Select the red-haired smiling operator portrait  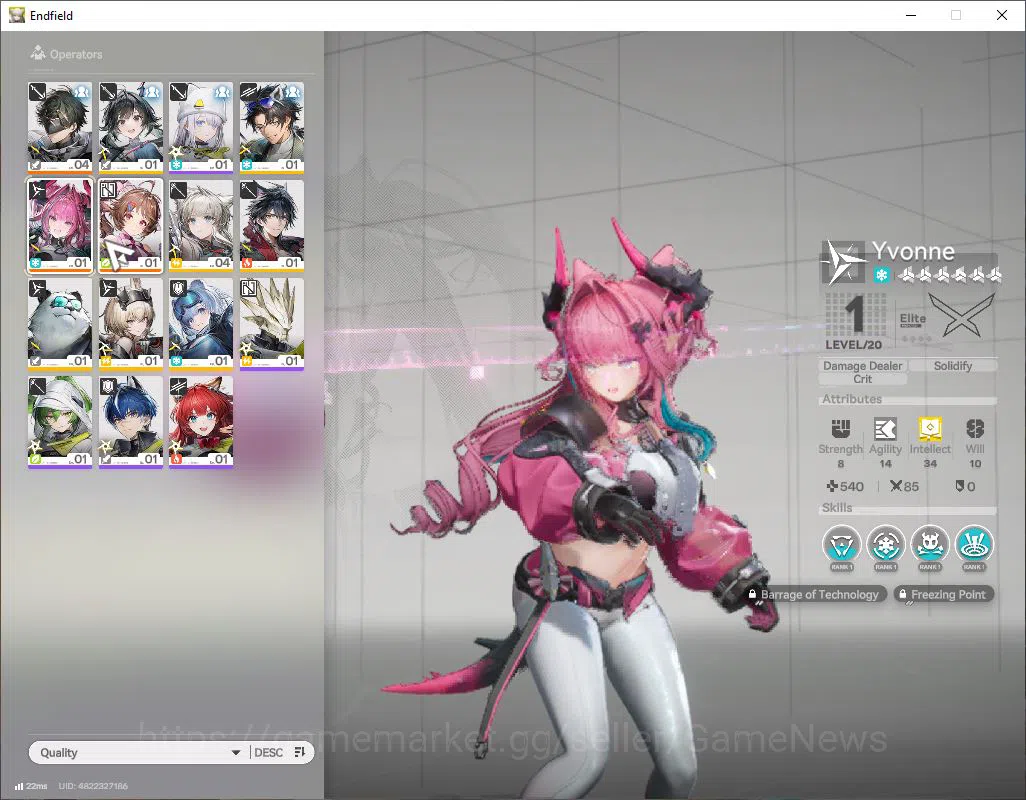[x=201, y=423]
